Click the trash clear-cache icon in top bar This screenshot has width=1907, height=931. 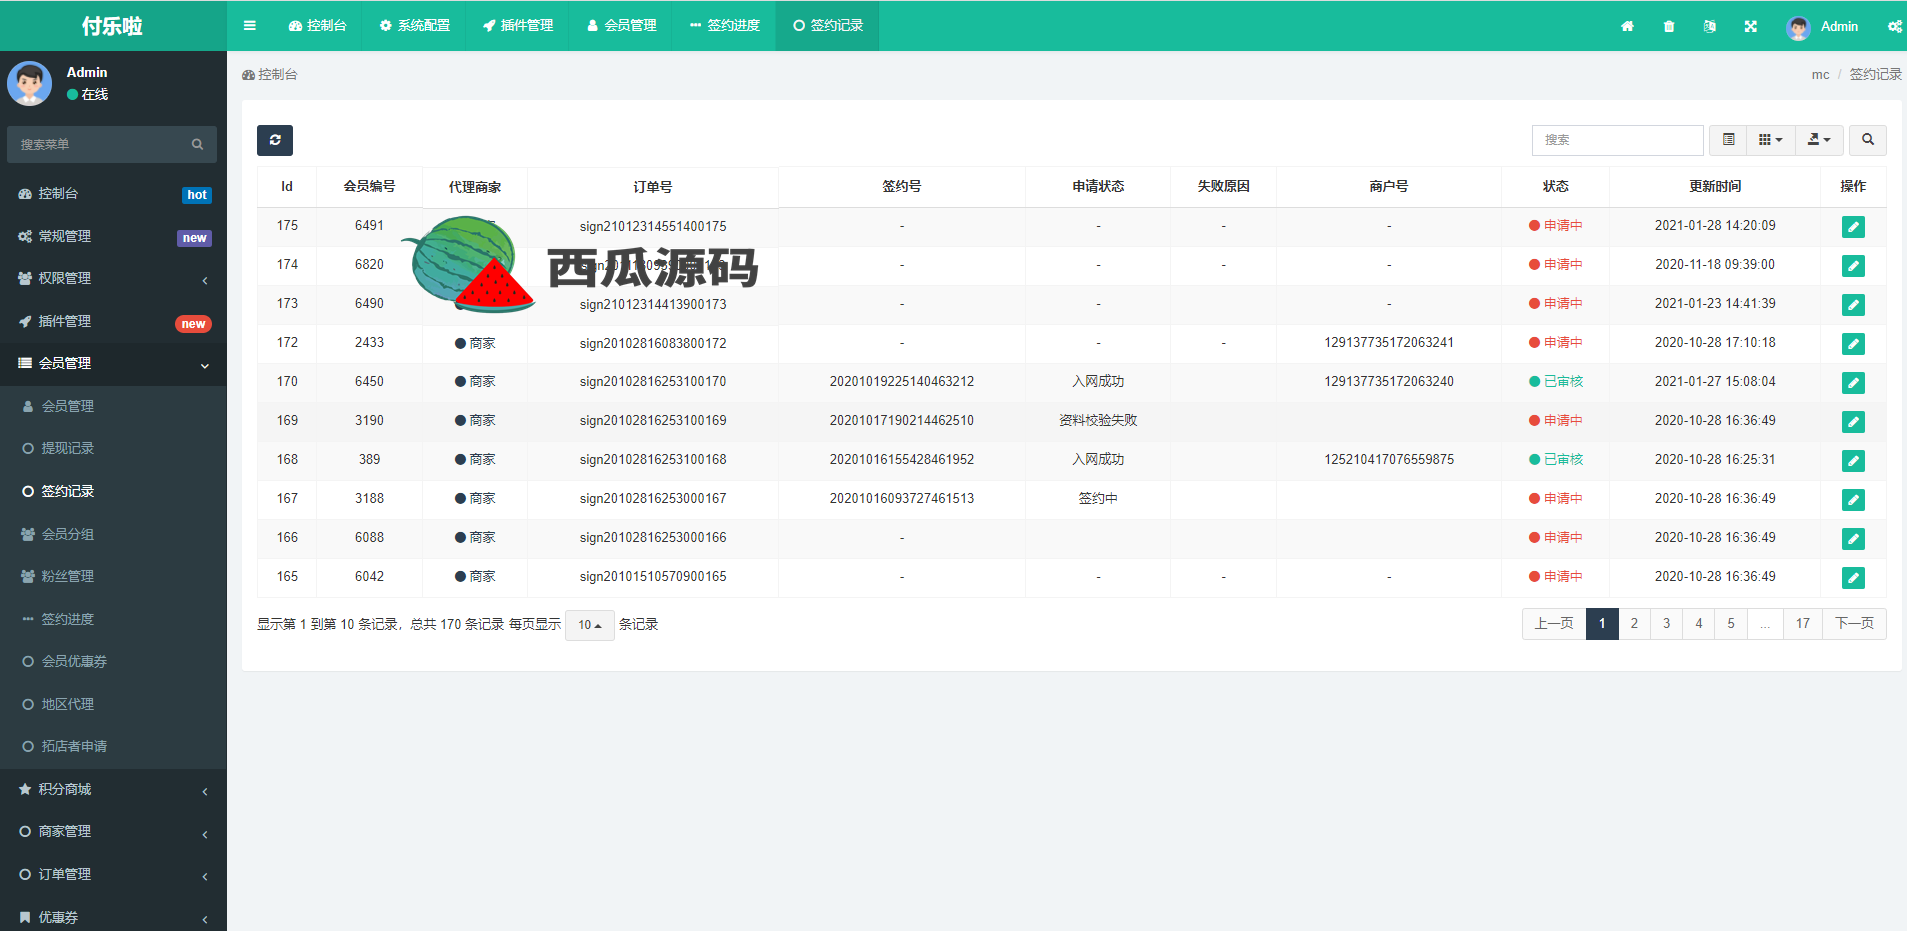click(x=1669, y=26)
